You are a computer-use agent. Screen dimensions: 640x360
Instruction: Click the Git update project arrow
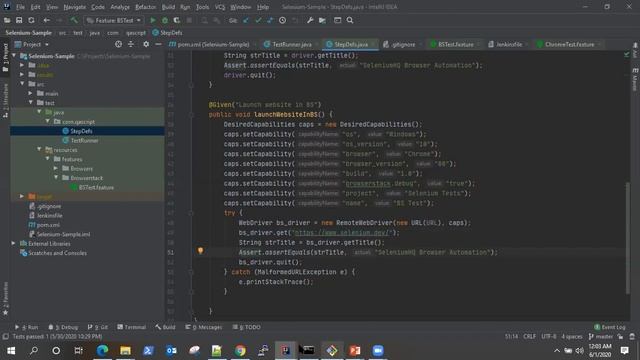246,20
